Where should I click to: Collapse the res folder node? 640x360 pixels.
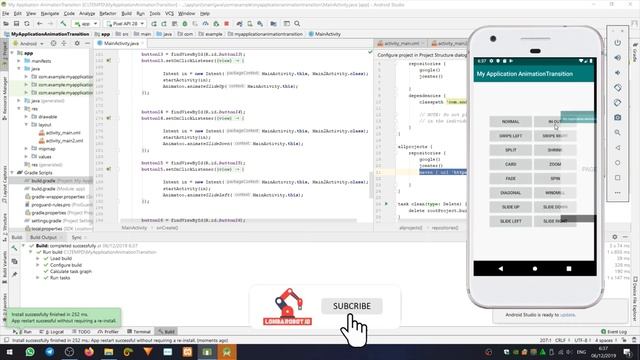pos(19,109)
